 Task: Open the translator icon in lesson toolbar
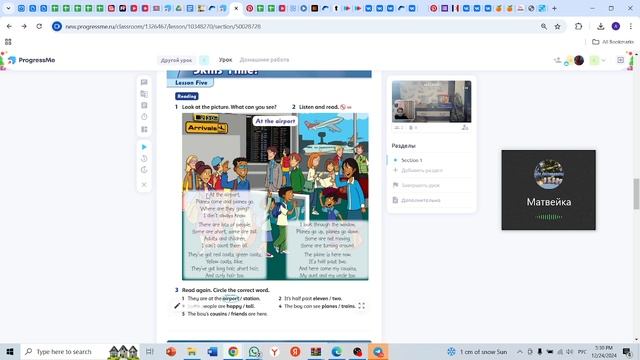pos(144,94)
